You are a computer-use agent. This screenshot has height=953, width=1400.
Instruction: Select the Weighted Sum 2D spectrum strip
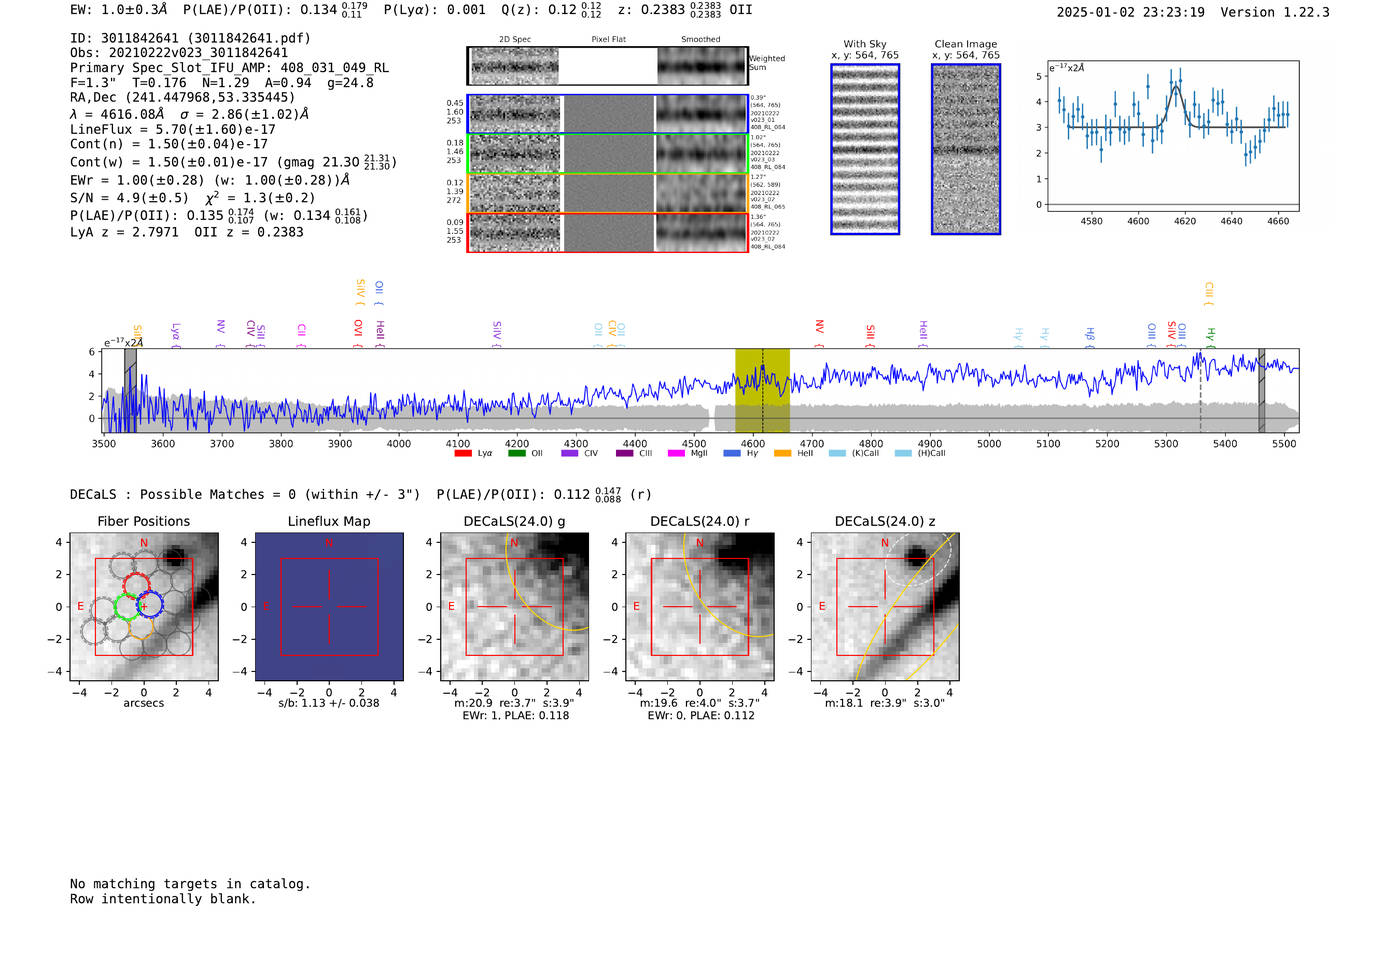pos(608,66)
